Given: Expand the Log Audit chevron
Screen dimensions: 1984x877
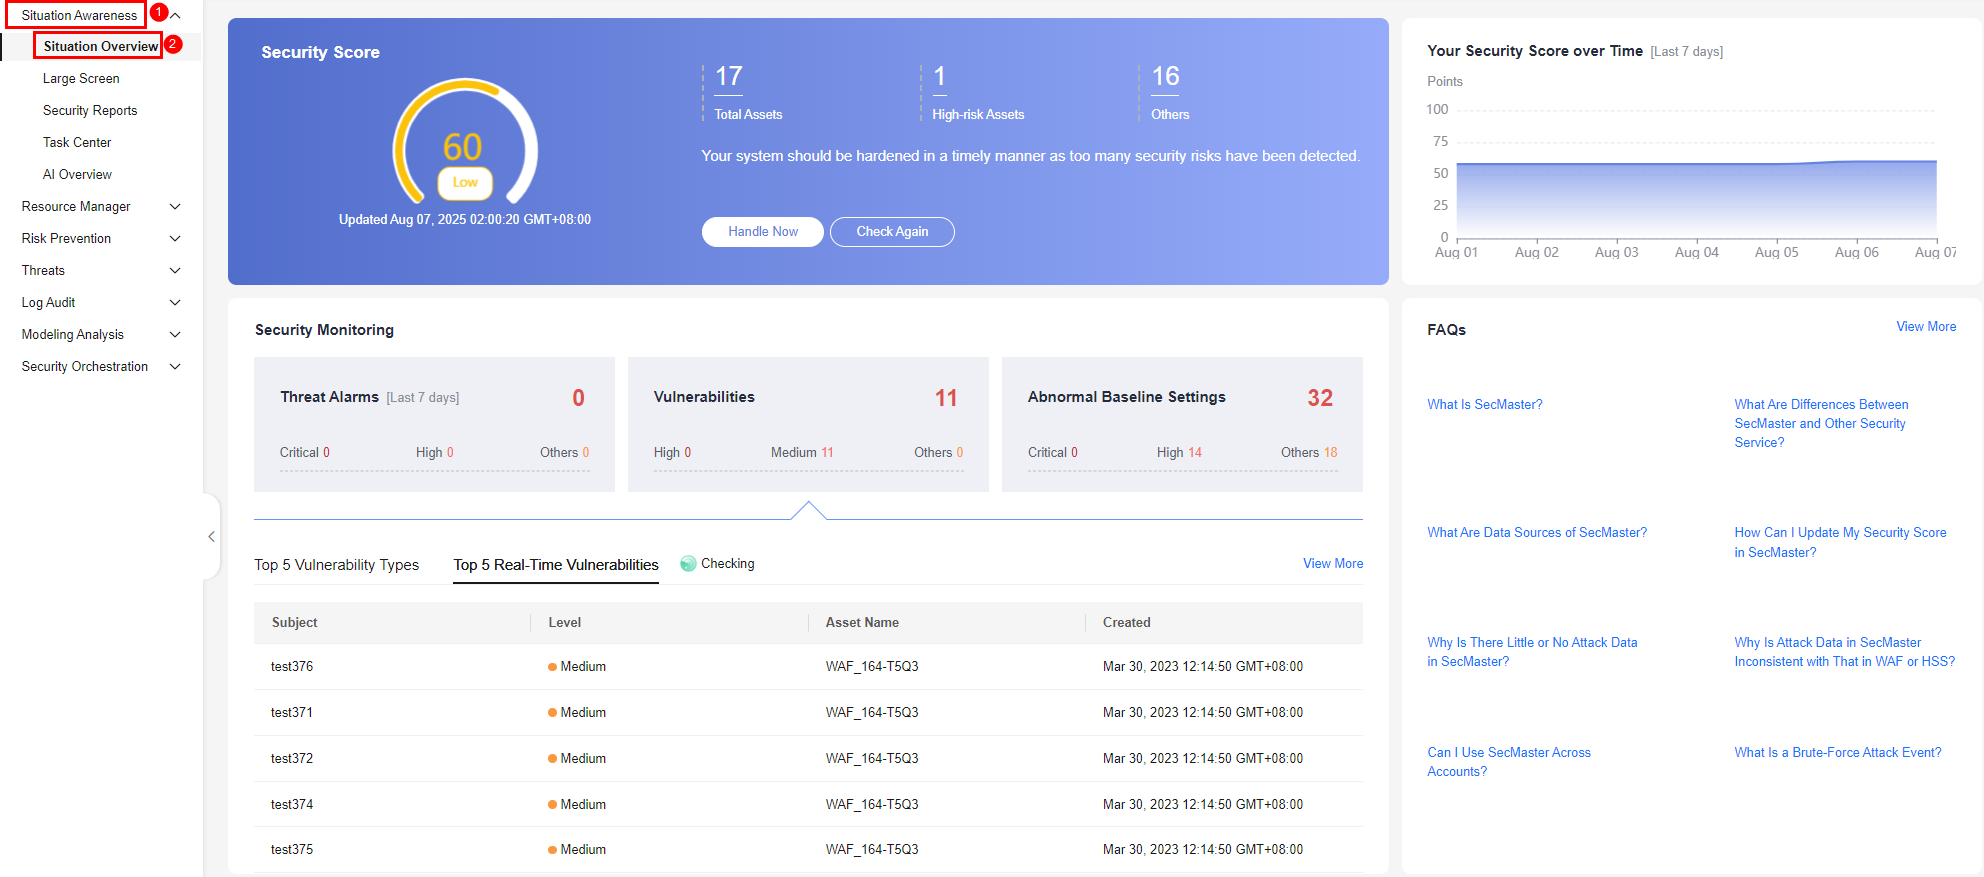Looking at the screenshot, I should [x=175, y=302].
